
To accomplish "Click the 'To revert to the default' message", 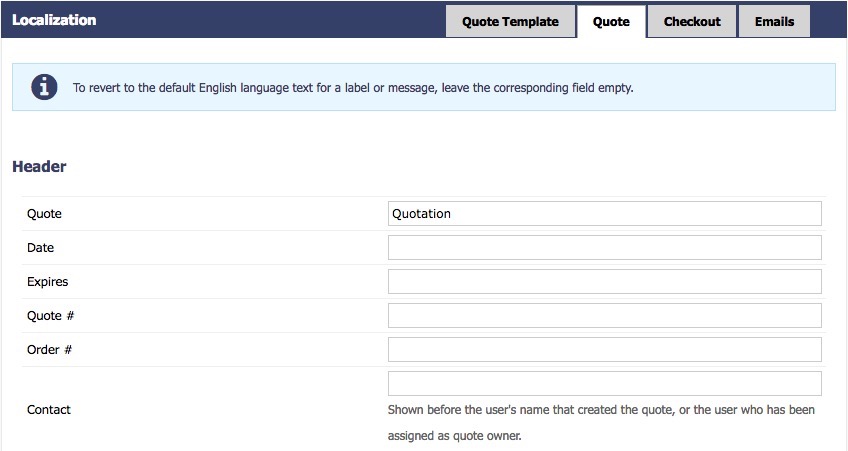I will 353,88.
